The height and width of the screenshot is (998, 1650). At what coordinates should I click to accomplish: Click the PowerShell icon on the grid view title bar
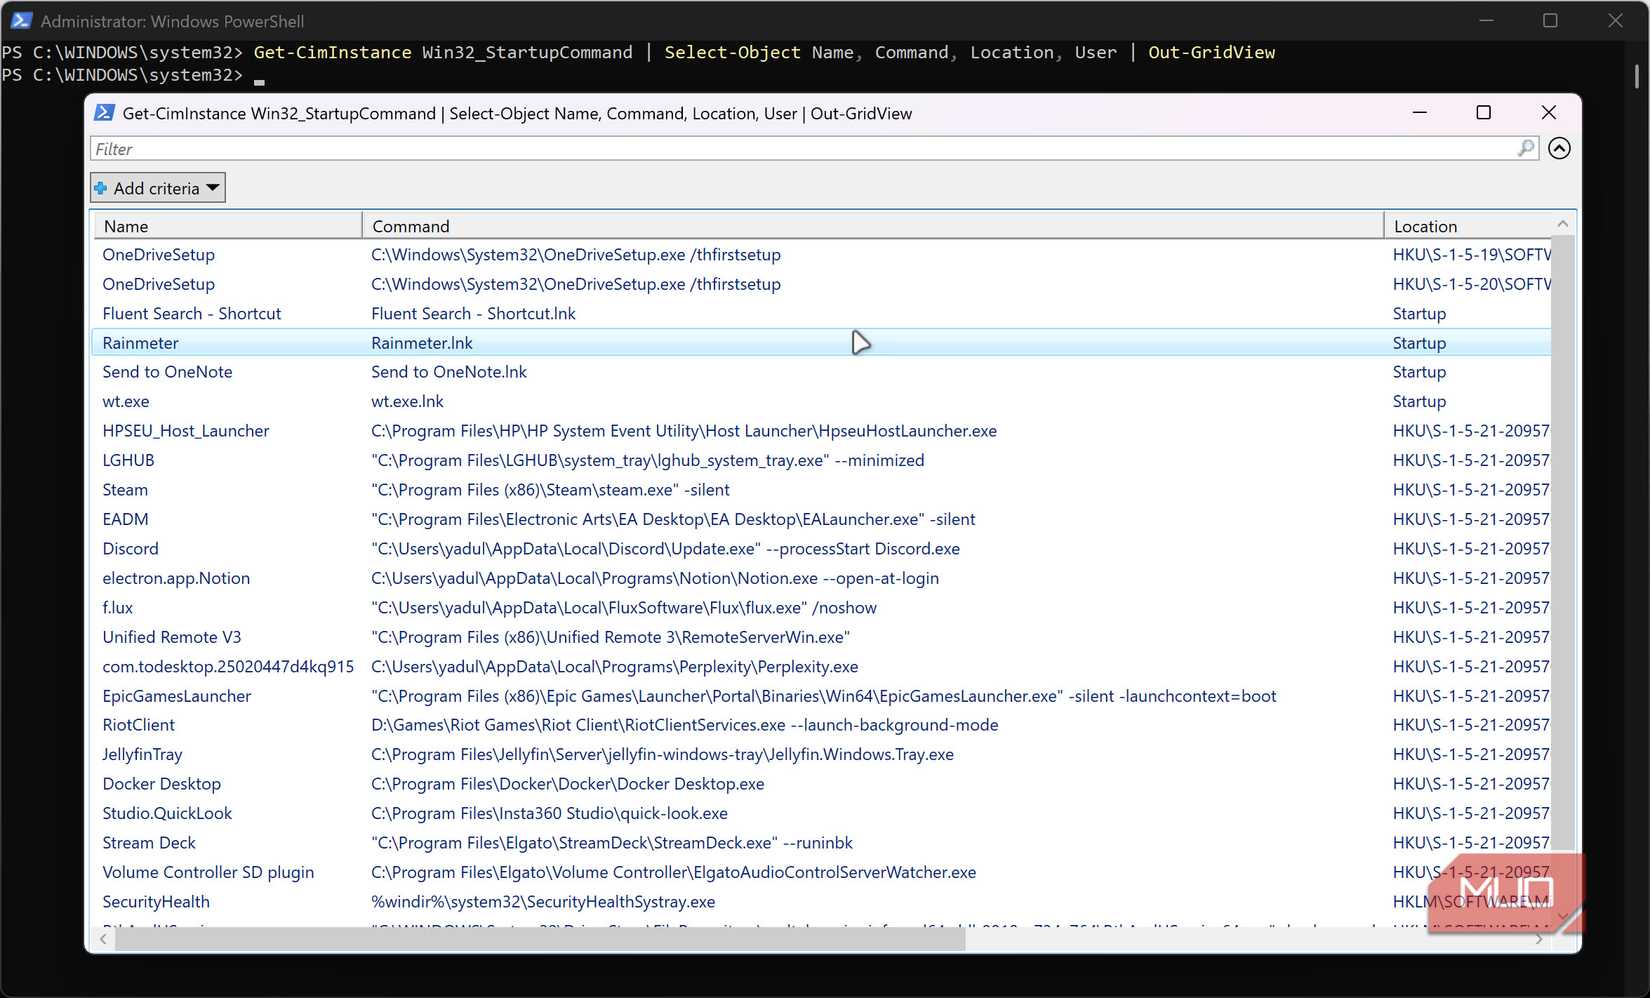[x=104, y=113]
